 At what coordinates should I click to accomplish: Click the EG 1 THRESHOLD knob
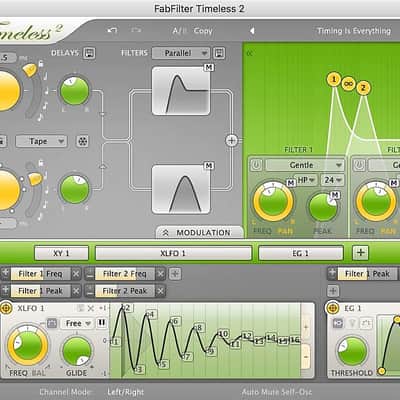[352, 351]
